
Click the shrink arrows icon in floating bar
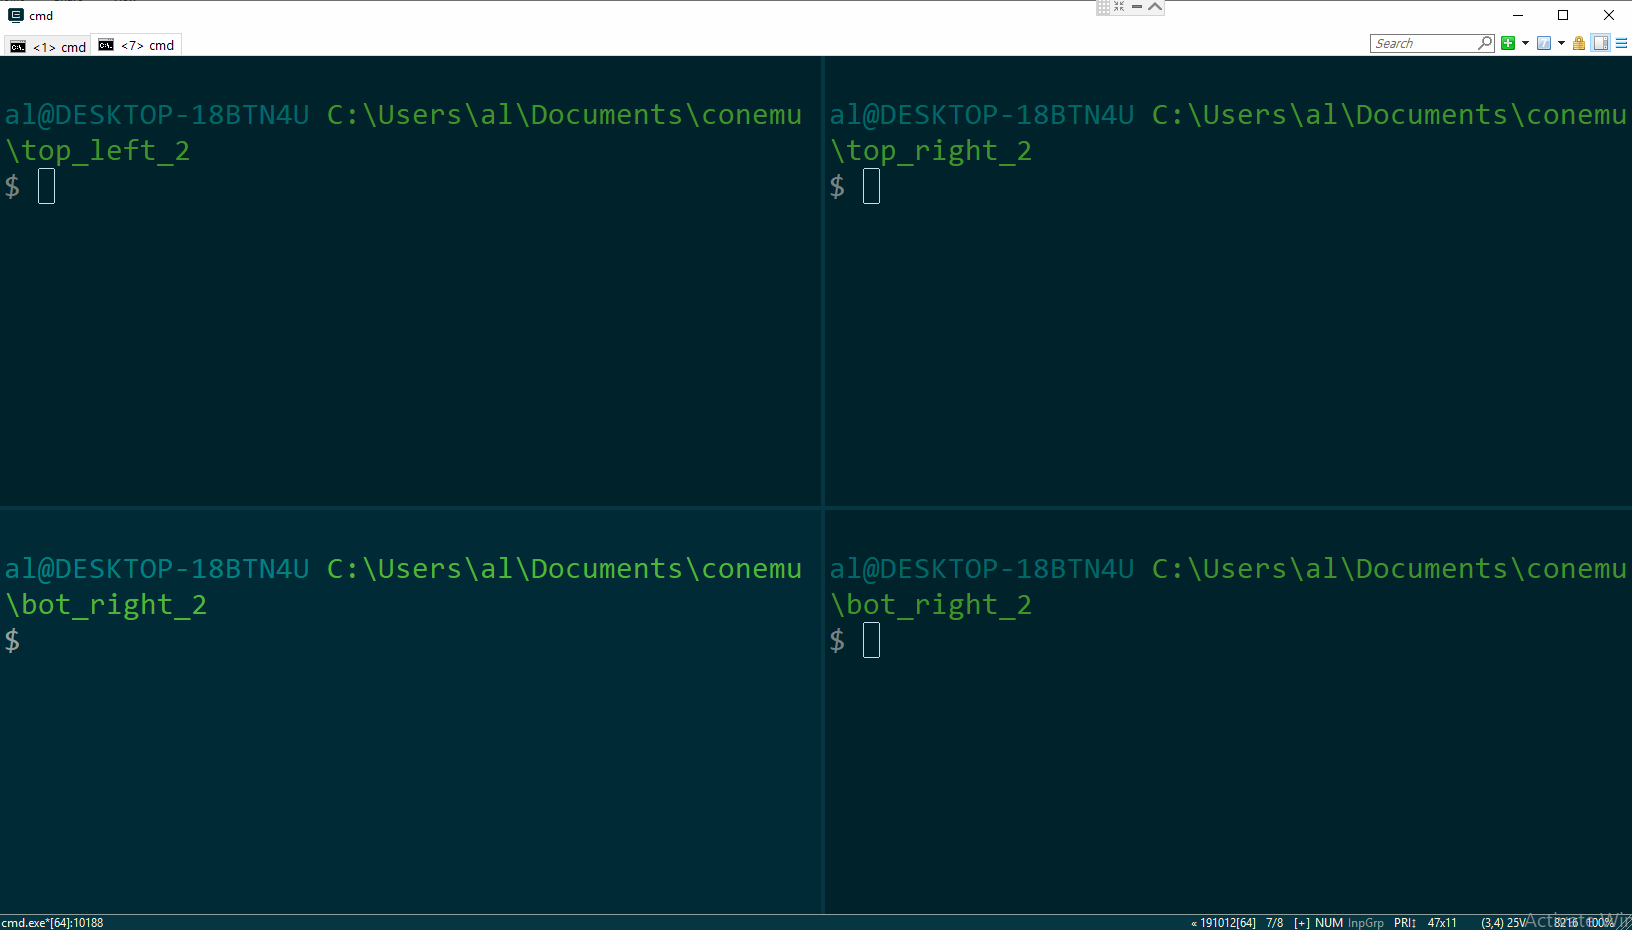1119,6
